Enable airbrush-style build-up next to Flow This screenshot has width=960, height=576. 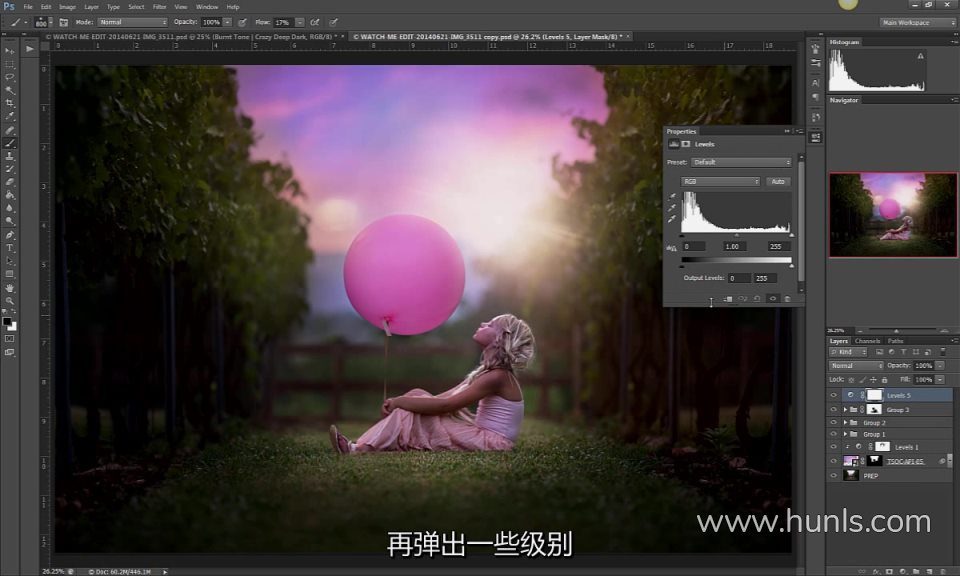pos(315,22)
